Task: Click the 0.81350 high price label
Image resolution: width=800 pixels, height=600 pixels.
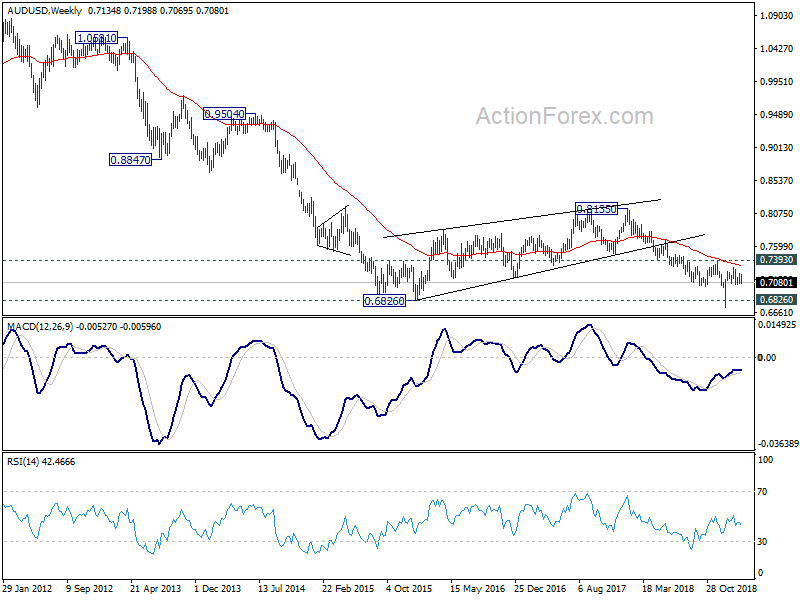Action: pyautogui.click(x=596, y=208)
